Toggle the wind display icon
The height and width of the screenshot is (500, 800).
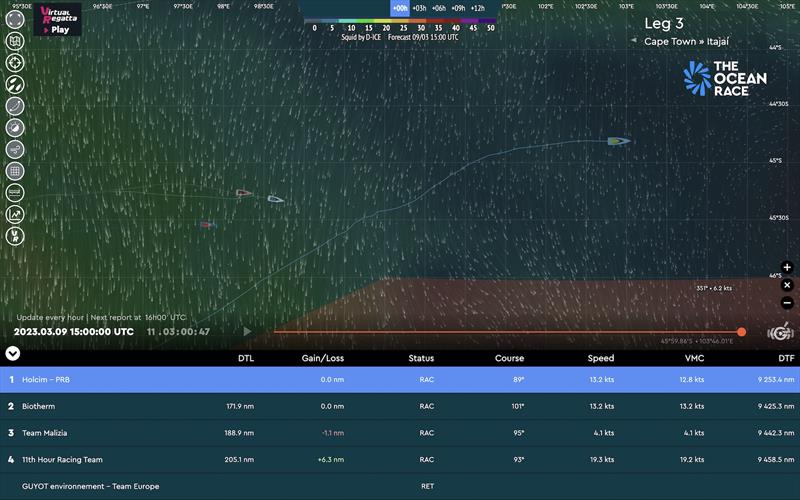15,149
